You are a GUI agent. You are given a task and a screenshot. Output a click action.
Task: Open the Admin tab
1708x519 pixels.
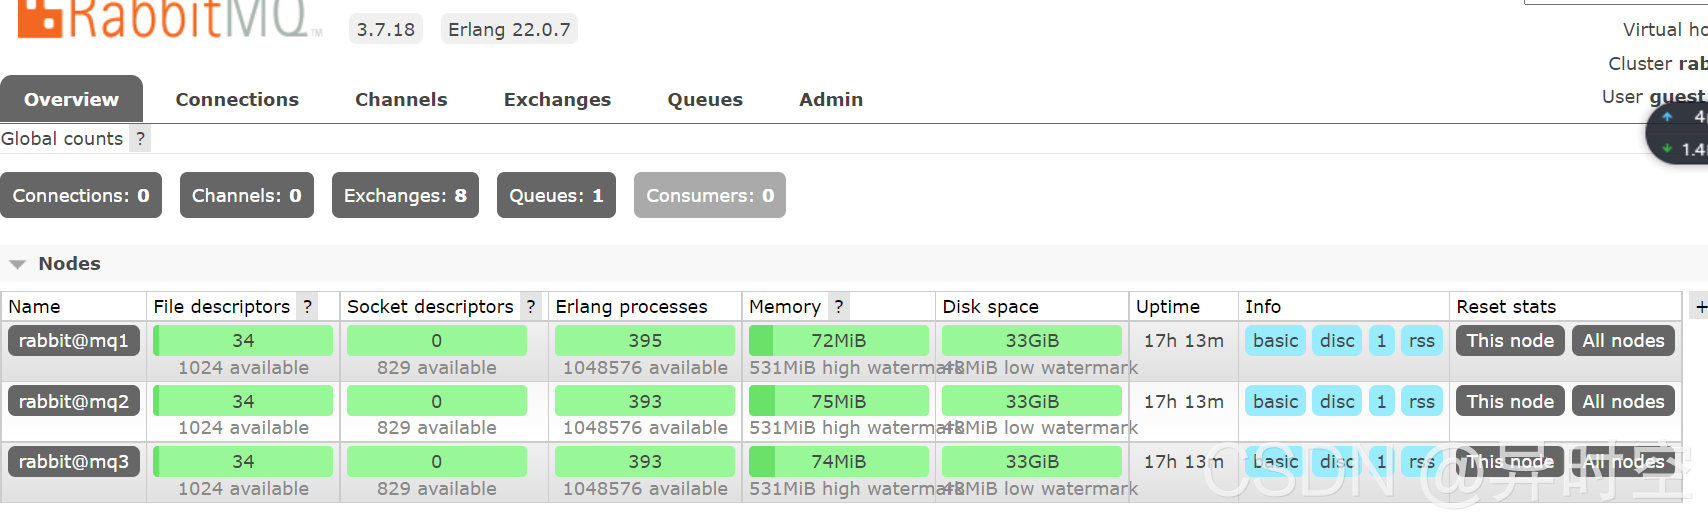click(831, 99)
